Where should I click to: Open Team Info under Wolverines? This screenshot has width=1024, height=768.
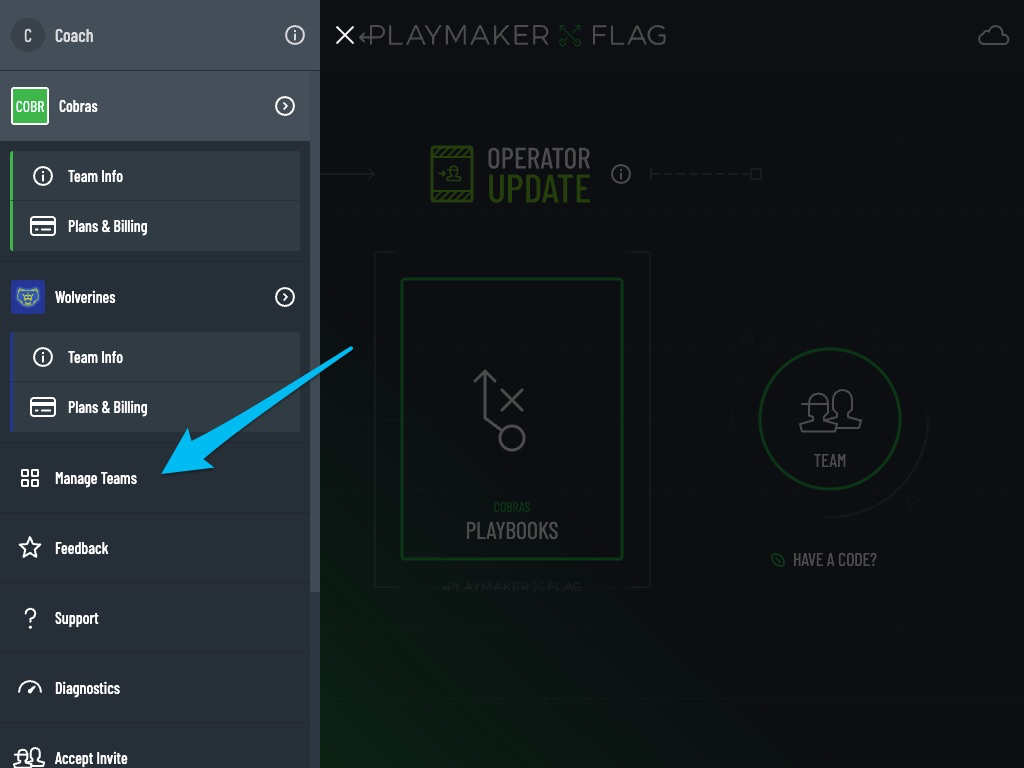156,357
